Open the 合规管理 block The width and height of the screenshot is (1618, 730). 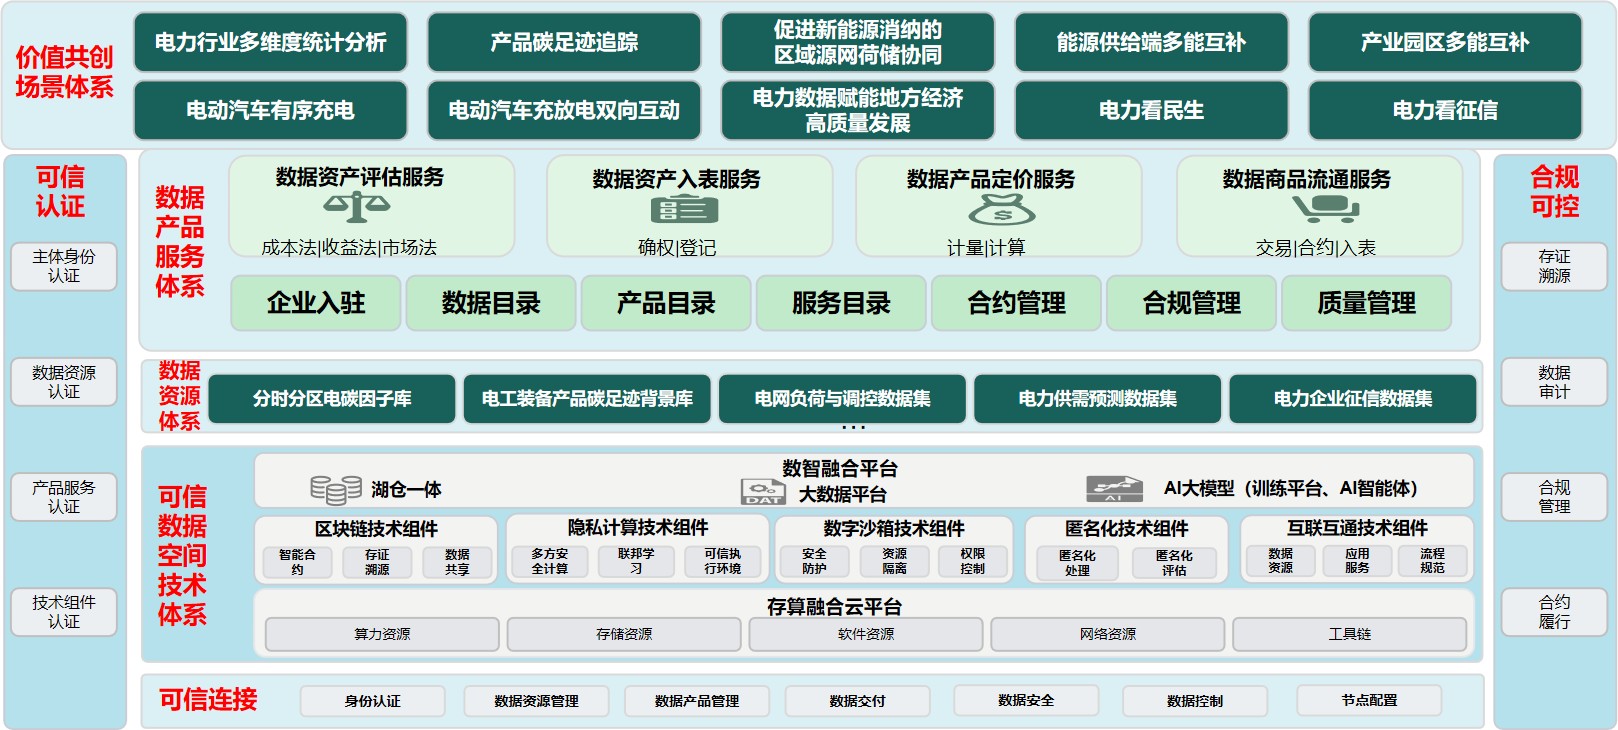click(x=1191, y=303)
